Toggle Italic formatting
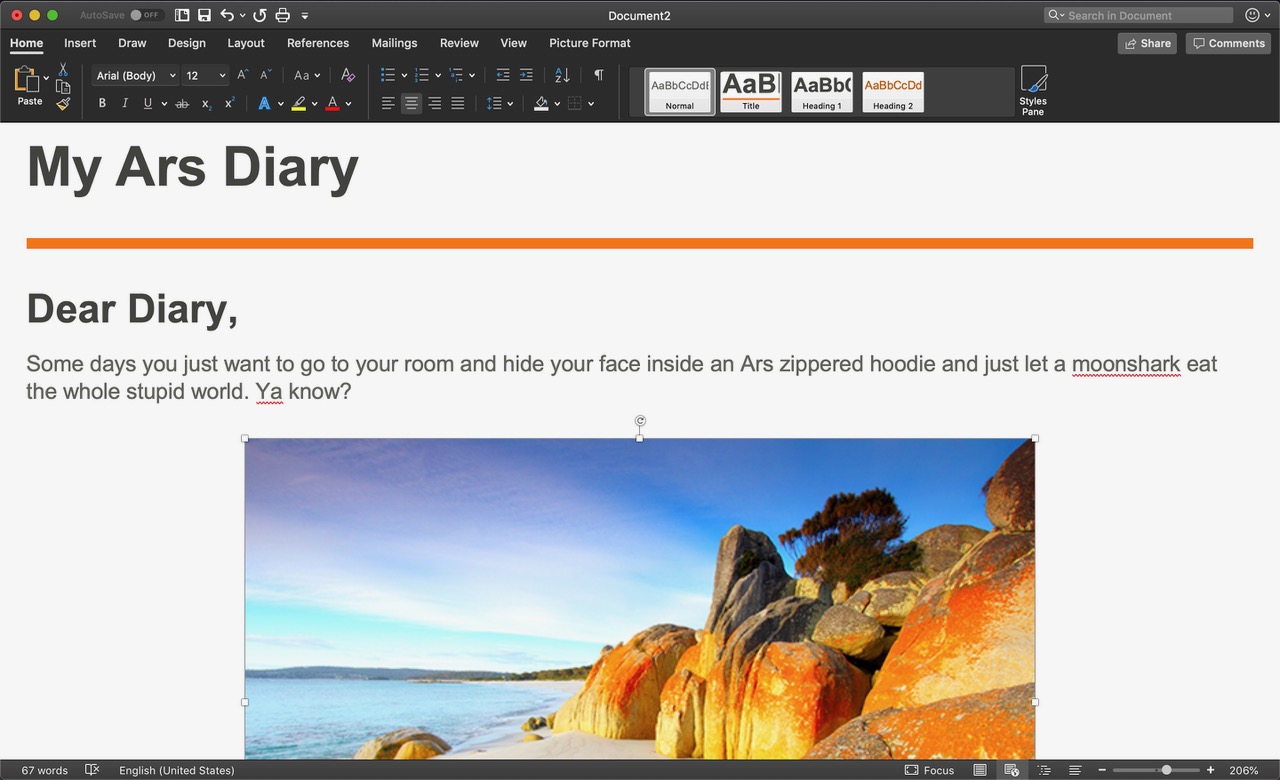Screen dimensions: 1280x780 125,103
